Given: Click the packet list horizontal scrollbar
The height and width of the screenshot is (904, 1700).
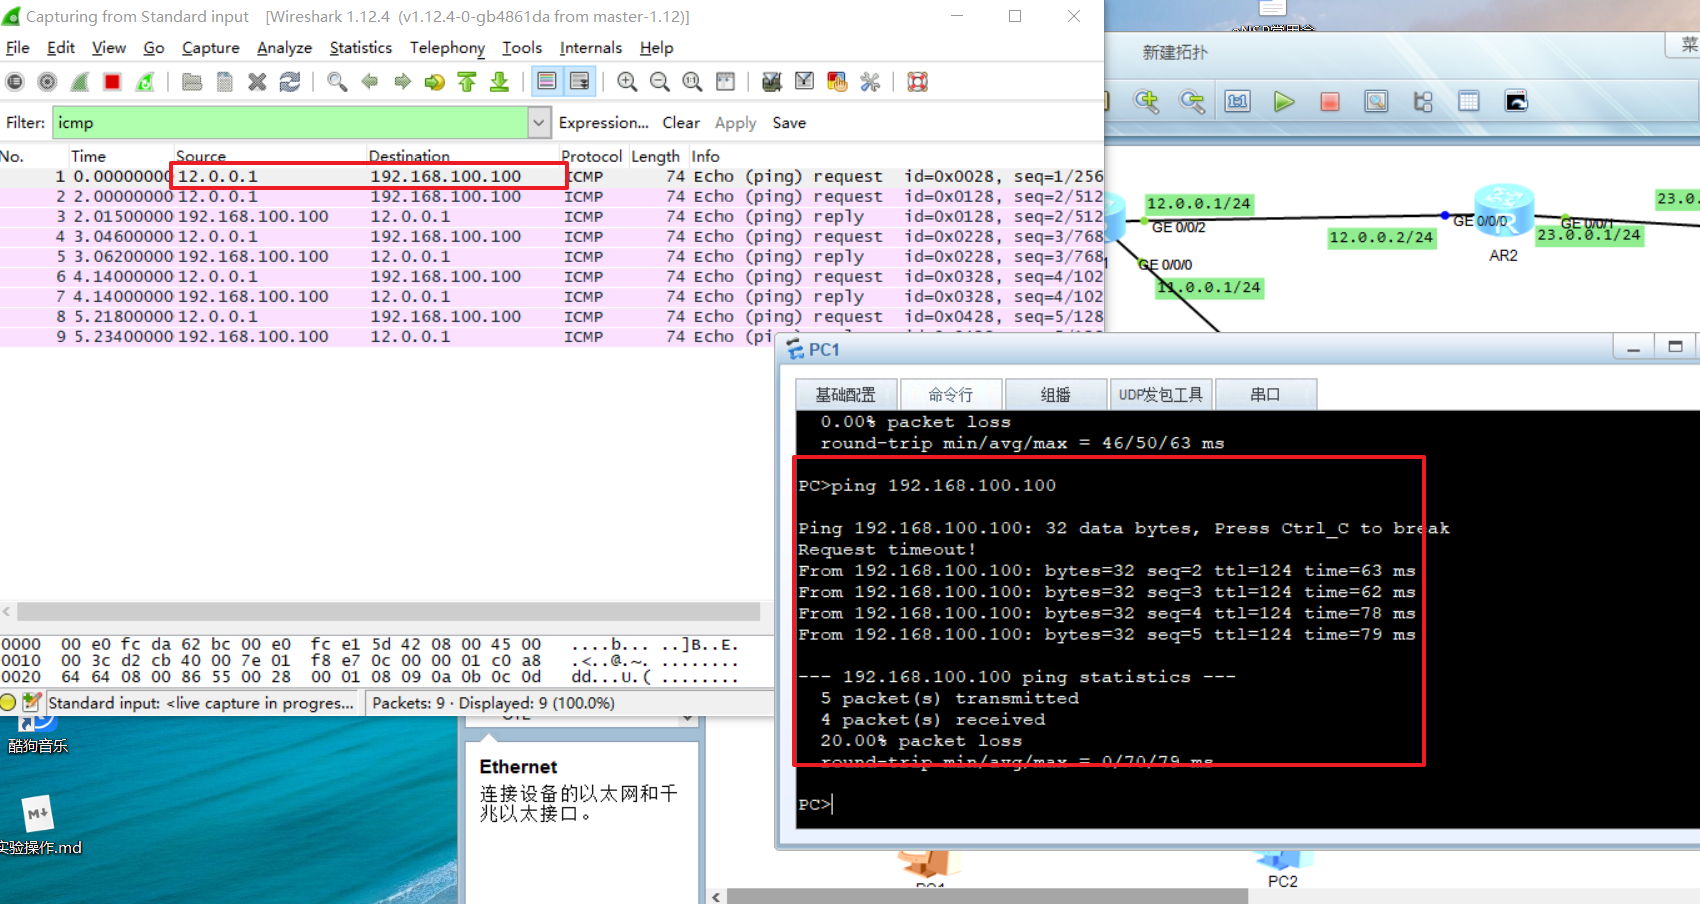Looking at the screenshot, I should click(x=388, y=611).
